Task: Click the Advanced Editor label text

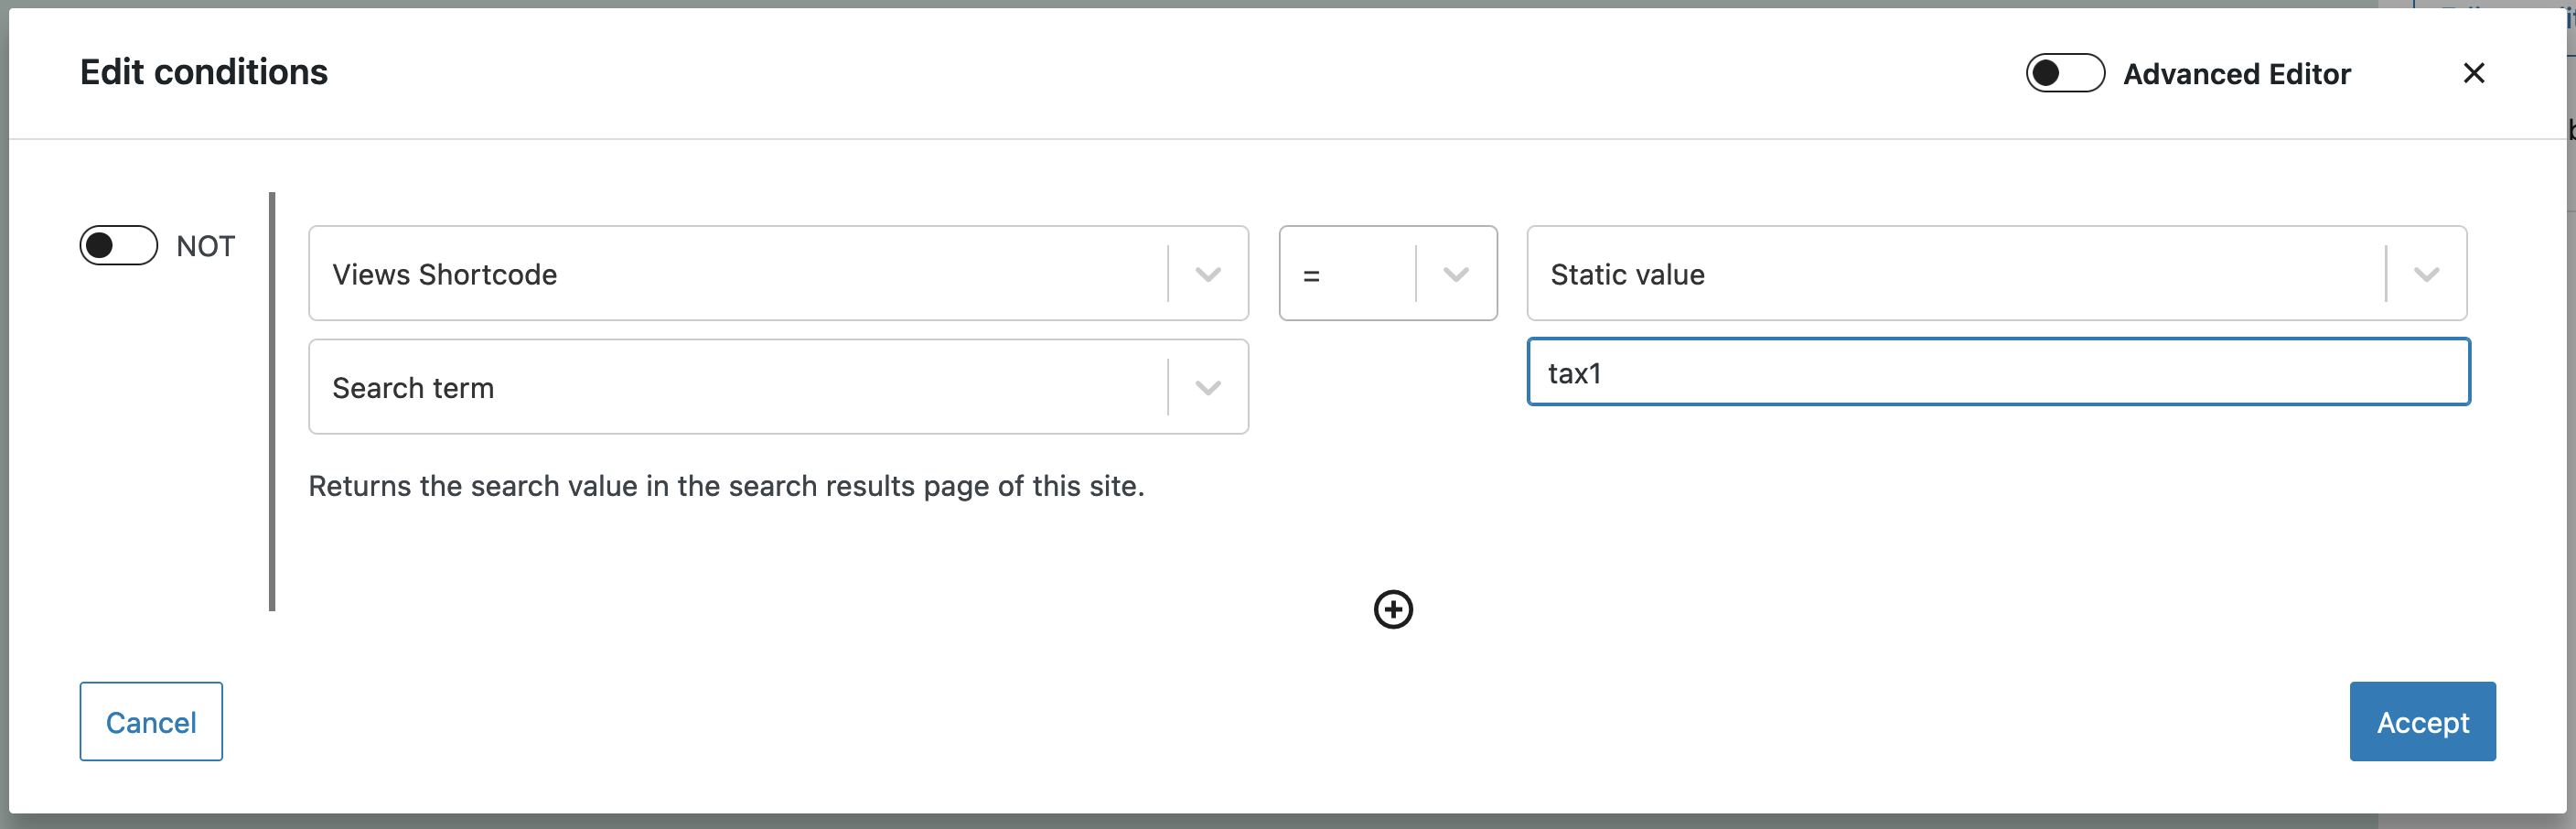Action: click(x=2236, y=74)
